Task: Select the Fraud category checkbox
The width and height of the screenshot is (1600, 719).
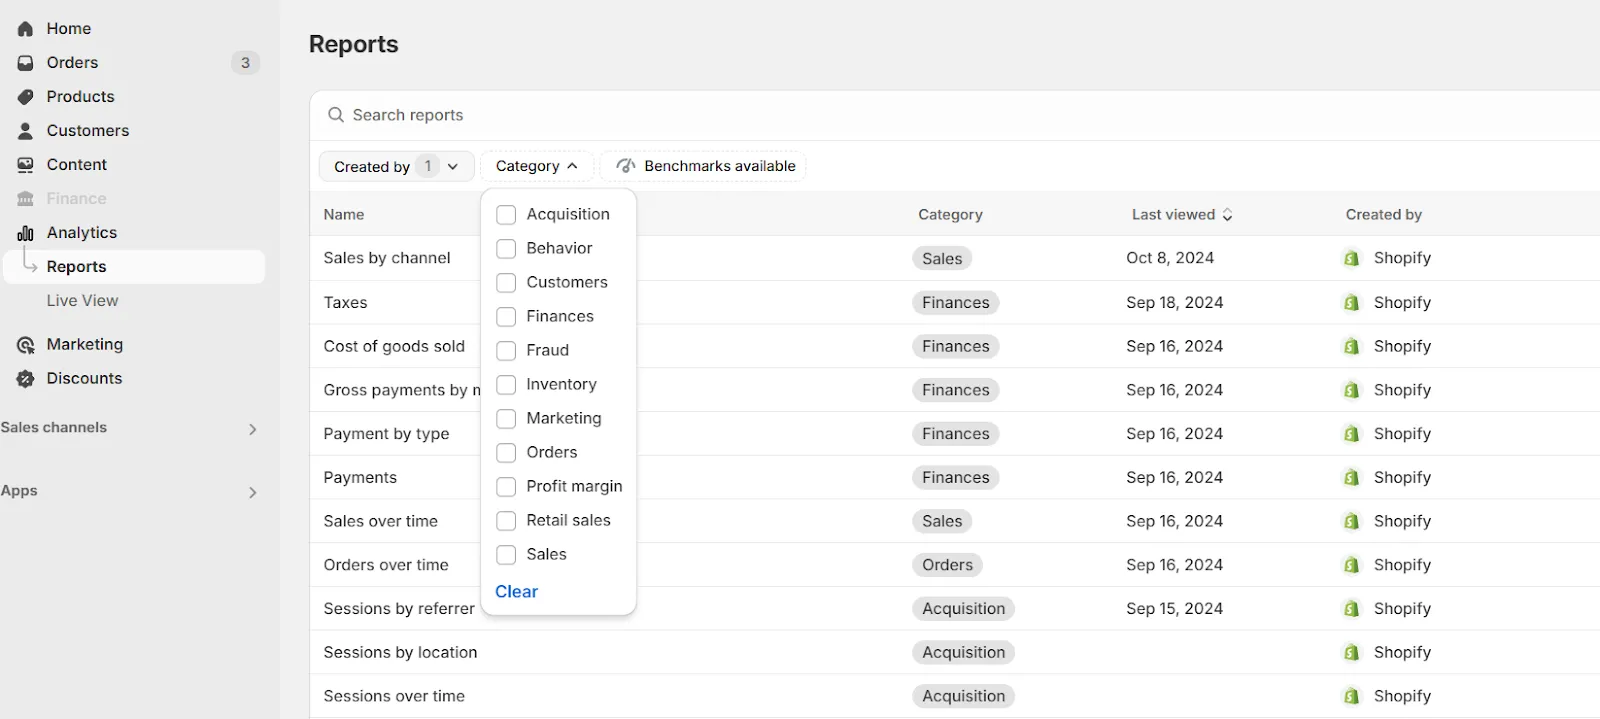Action: pos(506,351)
